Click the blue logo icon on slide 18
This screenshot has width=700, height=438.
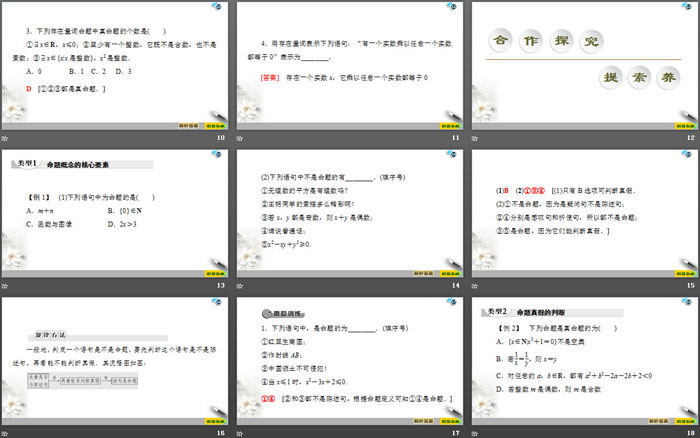point(687,301)
